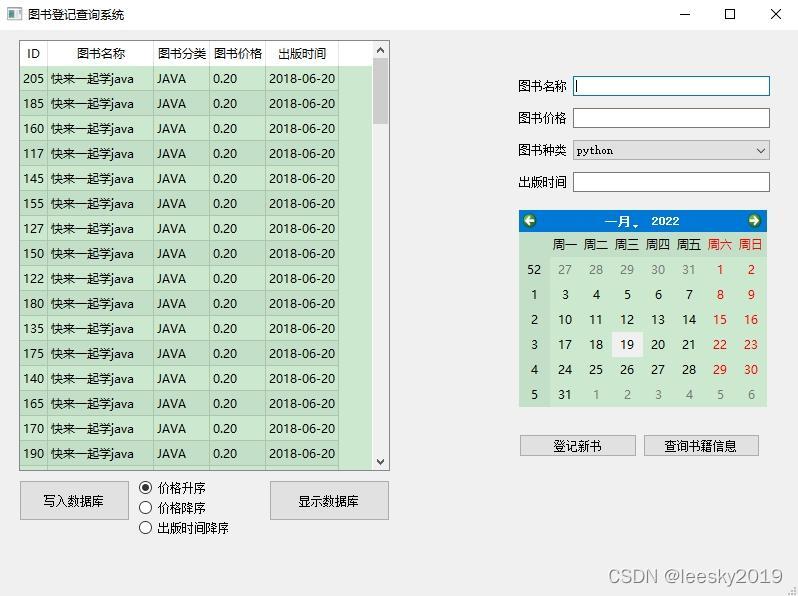Pick calendar date 13

click(x=658, y=320)
